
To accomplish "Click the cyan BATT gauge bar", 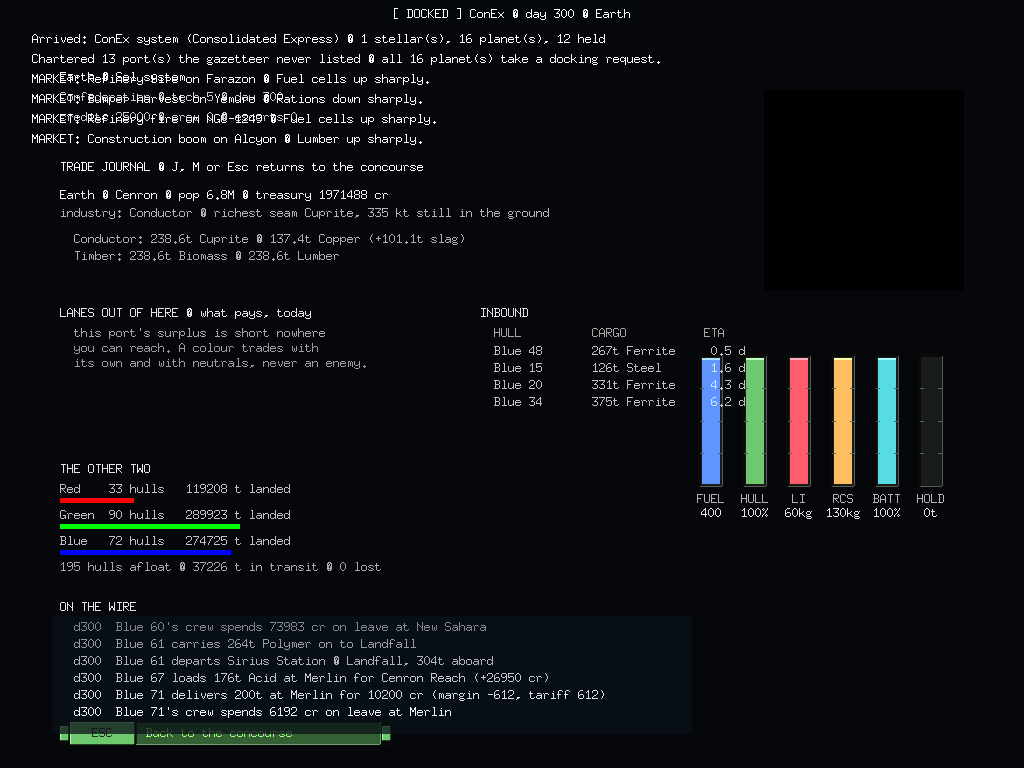I will pyautogui.click(x=886, y=421).
